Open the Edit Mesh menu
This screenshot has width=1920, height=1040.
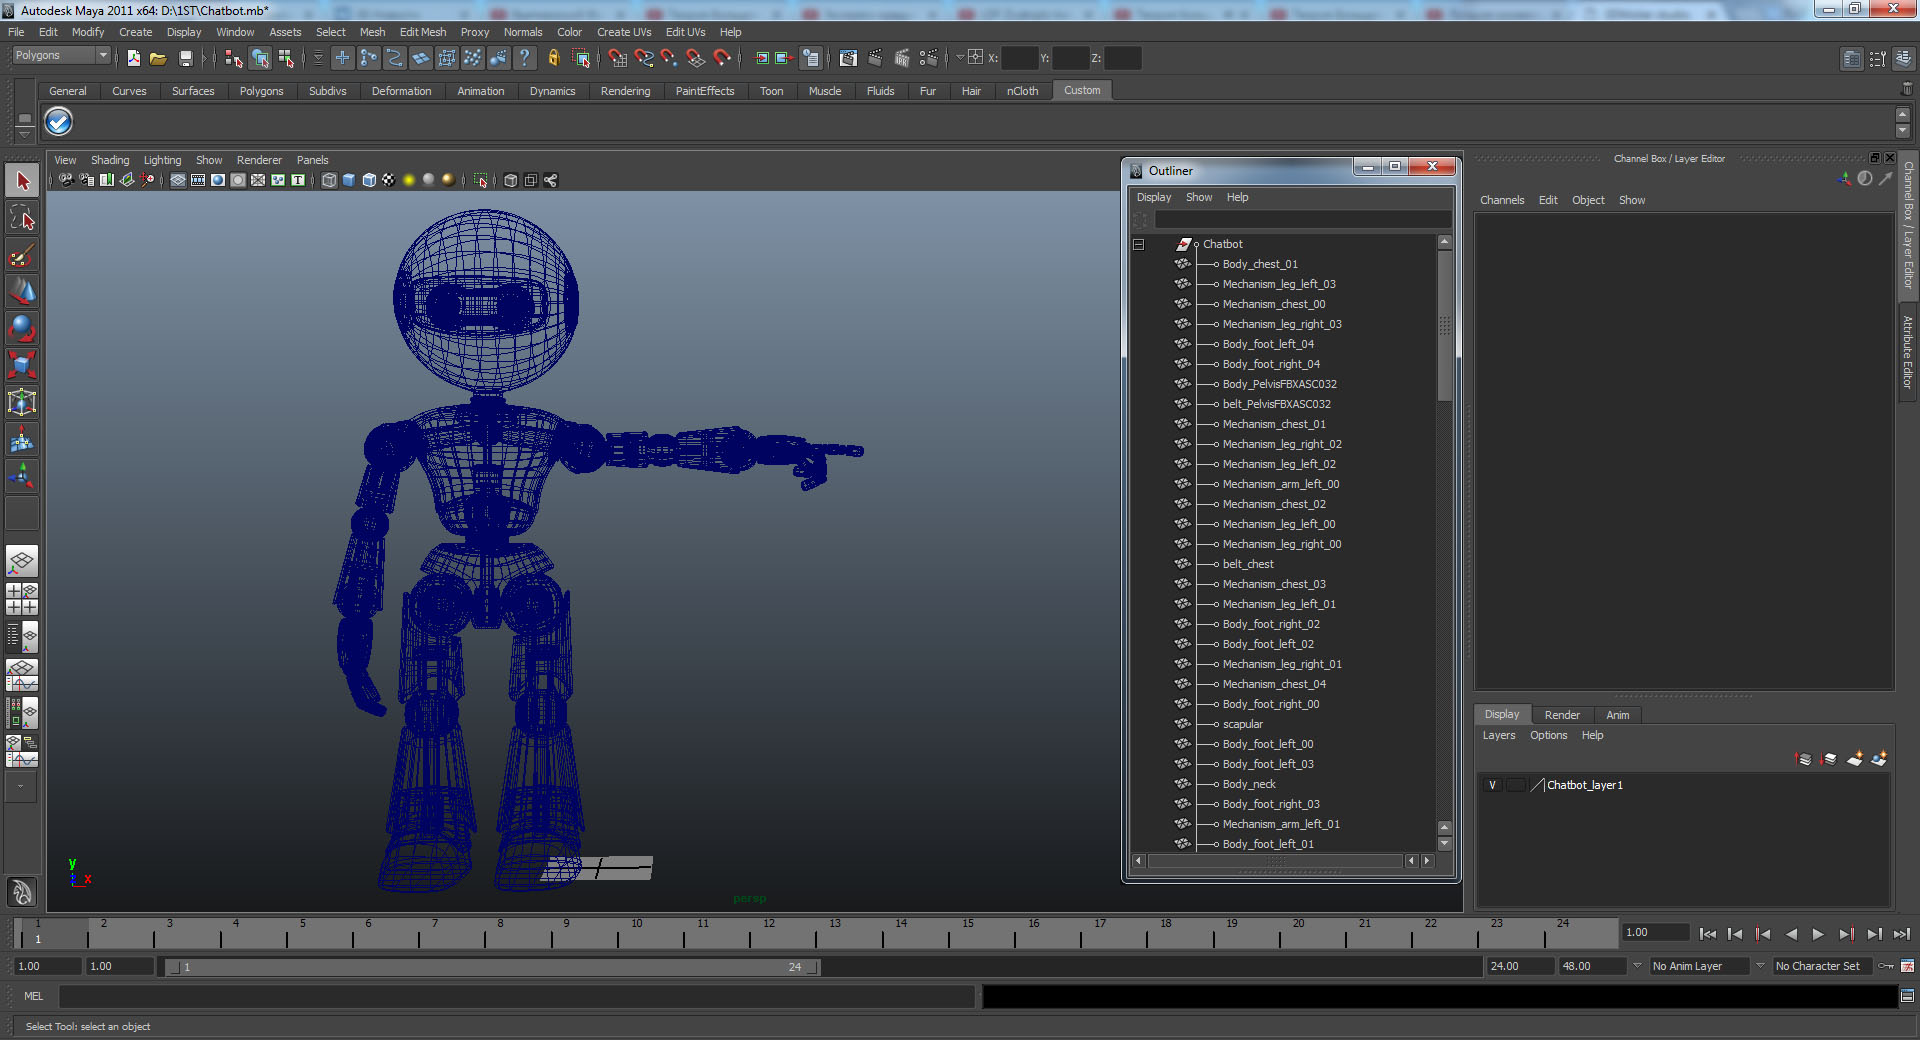click(x=423, y=32)
